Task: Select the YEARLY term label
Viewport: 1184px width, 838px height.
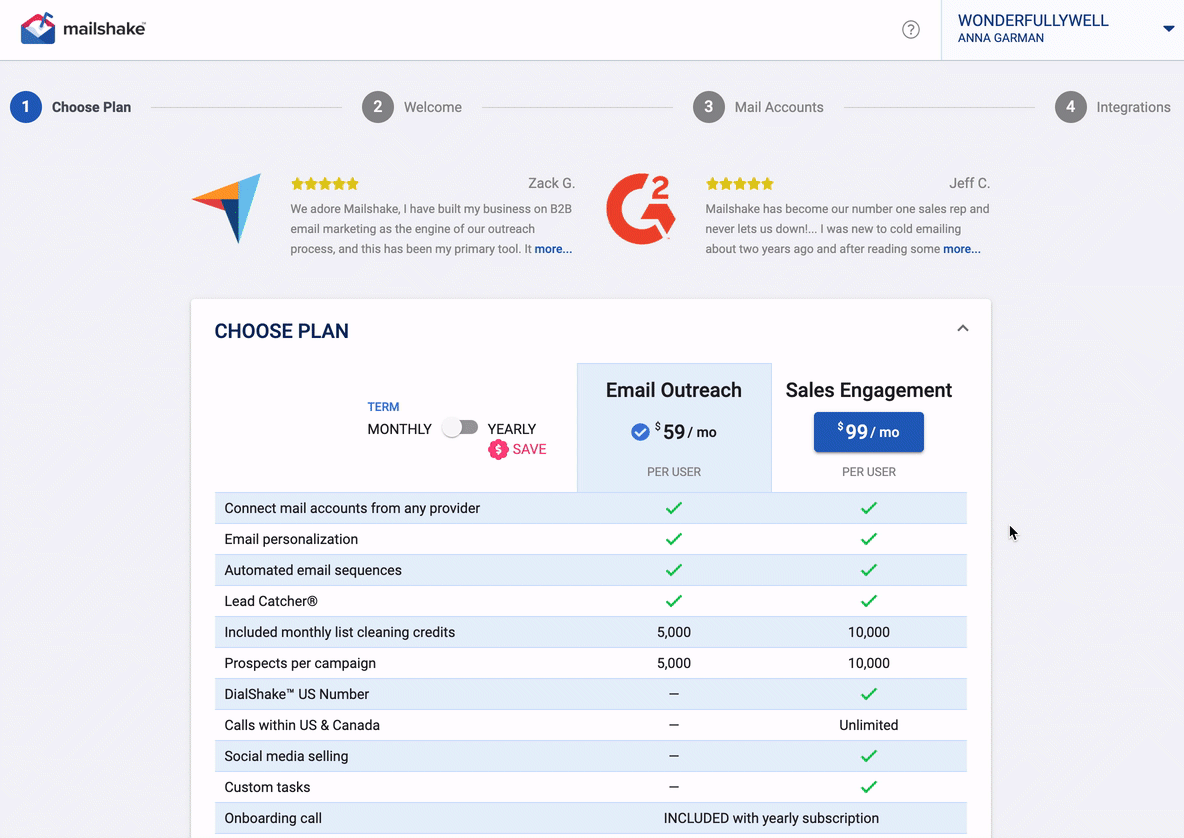Action: click(x=511, y=429)
